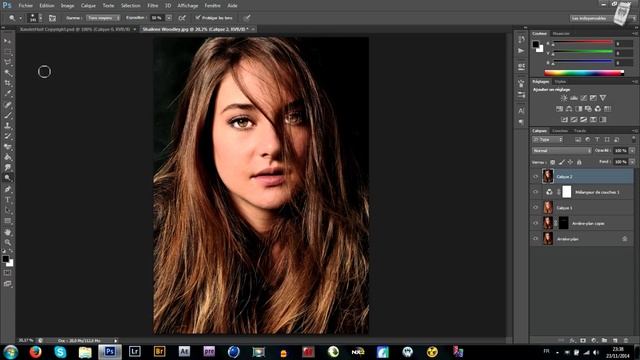
Task: Select the Magic Wand tool
Action: (x=7, y=73)
